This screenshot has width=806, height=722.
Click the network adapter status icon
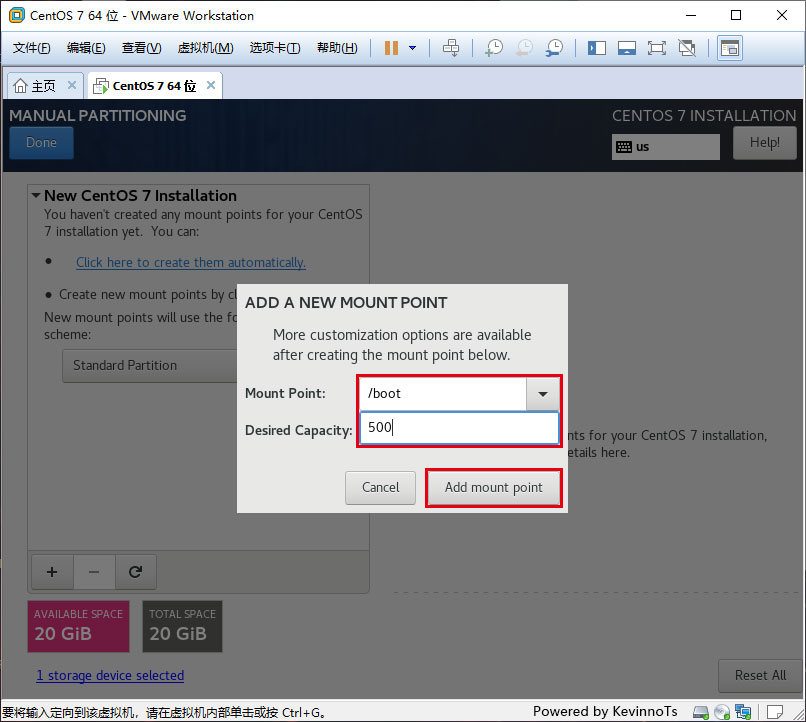(x=743, y=712)
